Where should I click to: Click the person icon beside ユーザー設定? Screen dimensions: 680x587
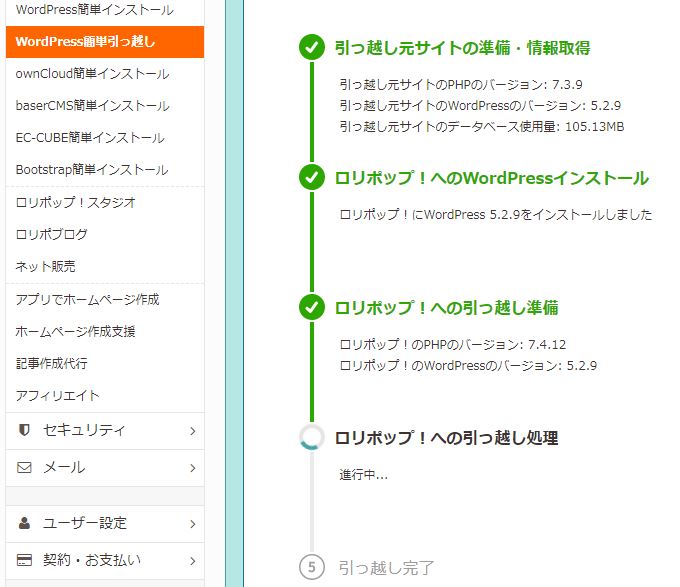(x=24, y=523)
